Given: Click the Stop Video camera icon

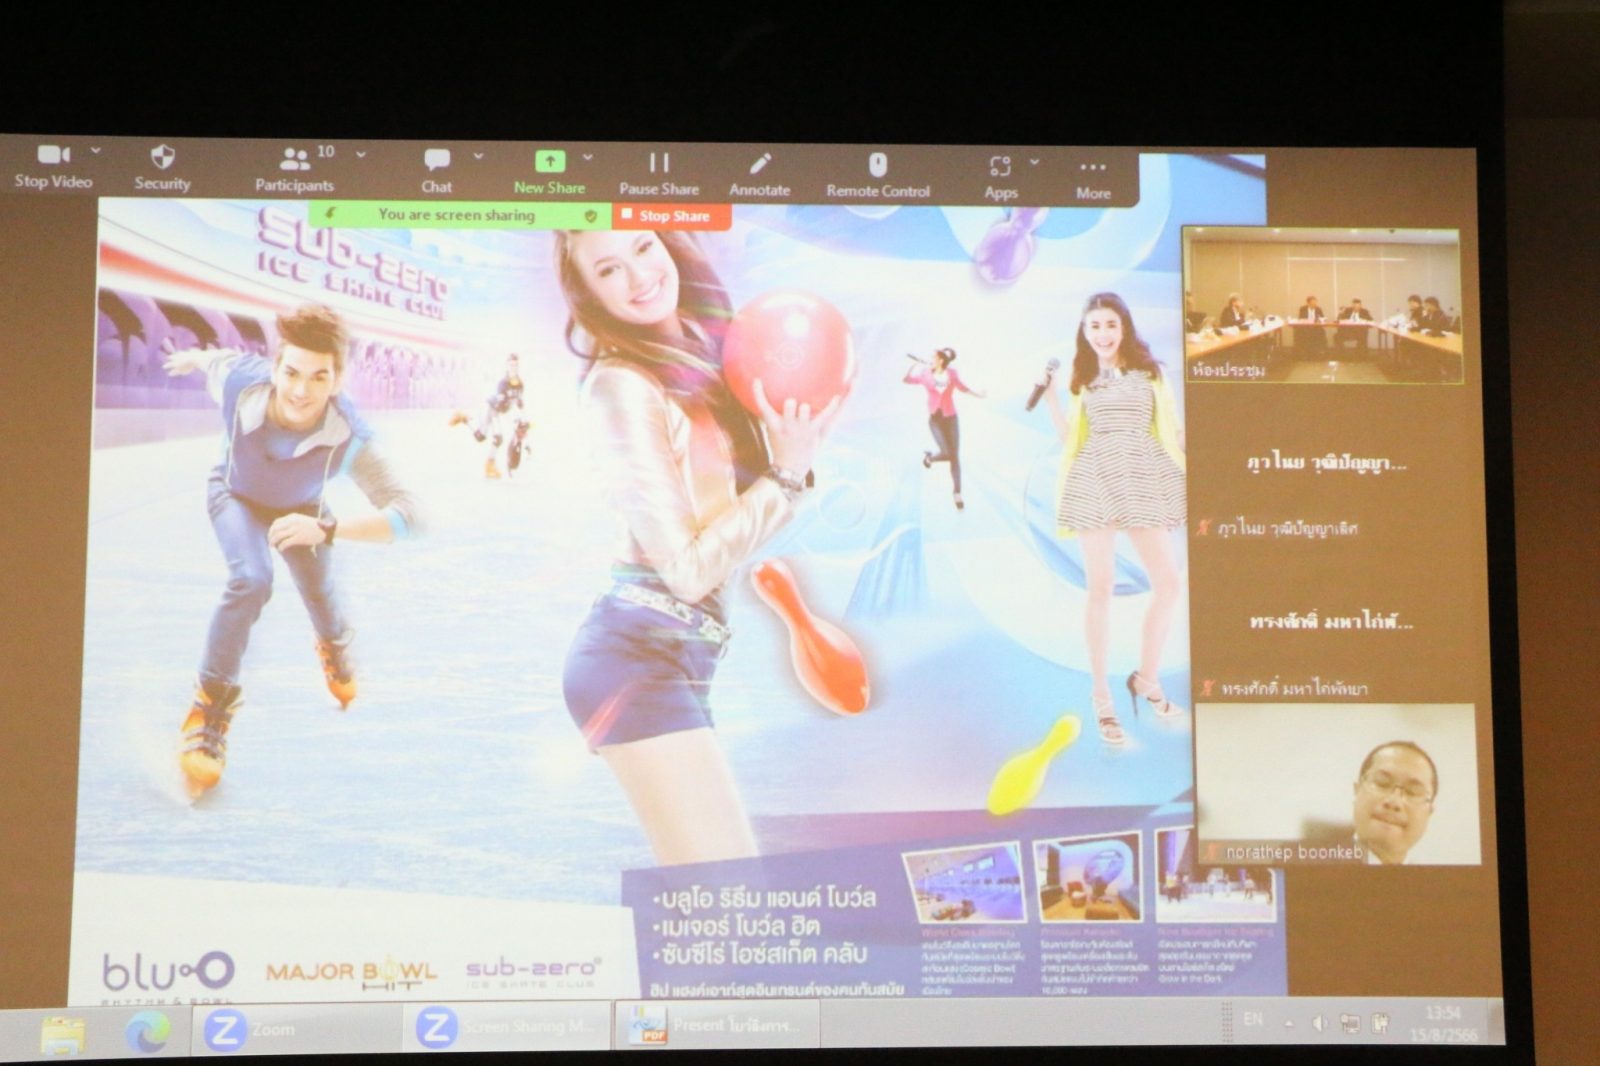Looking at the screenshot, I should pos(54,154).
